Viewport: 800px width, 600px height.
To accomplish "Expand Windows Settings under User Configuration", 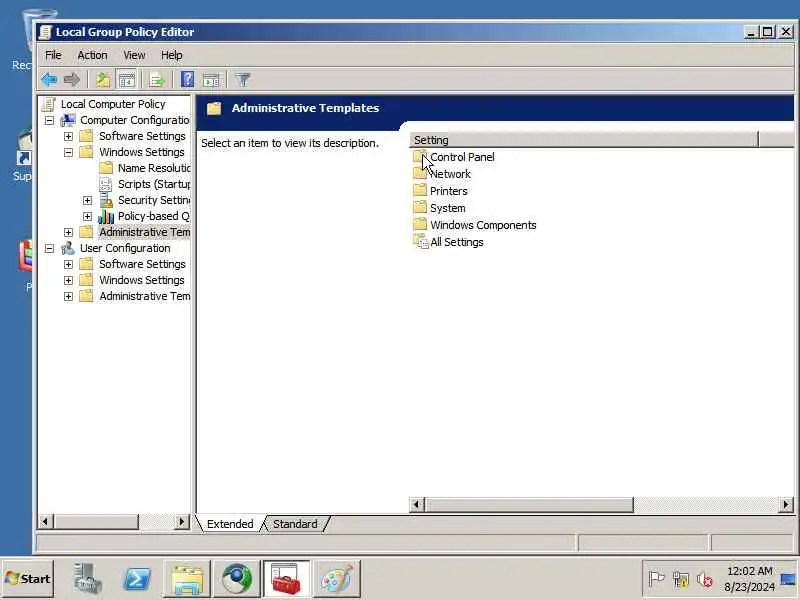I will pyautogui.click(x=68, y=280).
